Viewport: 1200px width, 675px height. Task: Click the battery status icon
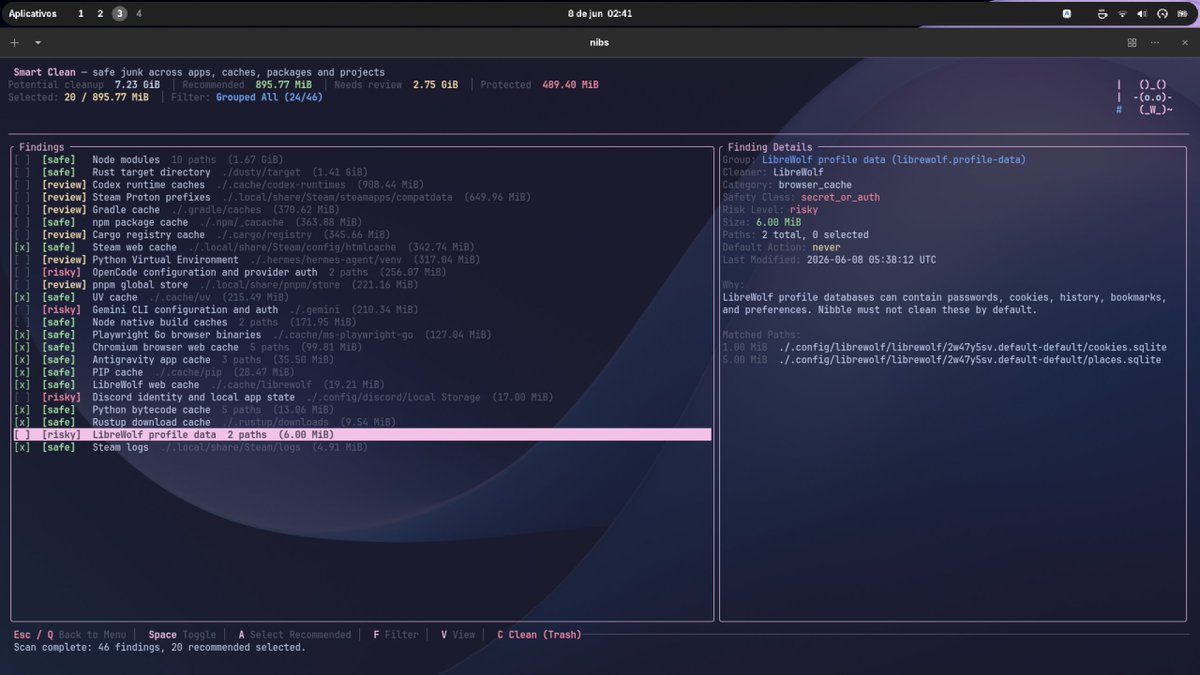(x=1182, y=14)
